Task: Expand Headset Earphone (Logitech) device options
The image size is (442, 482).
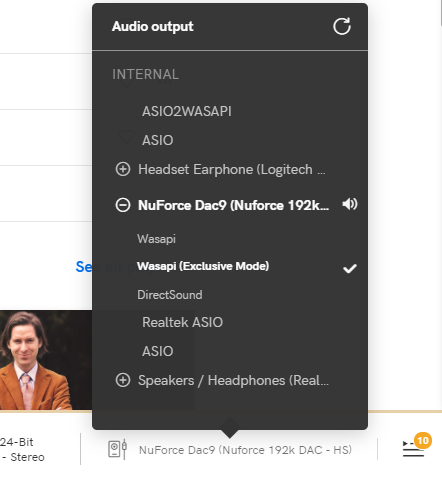Action: point(123,169)
